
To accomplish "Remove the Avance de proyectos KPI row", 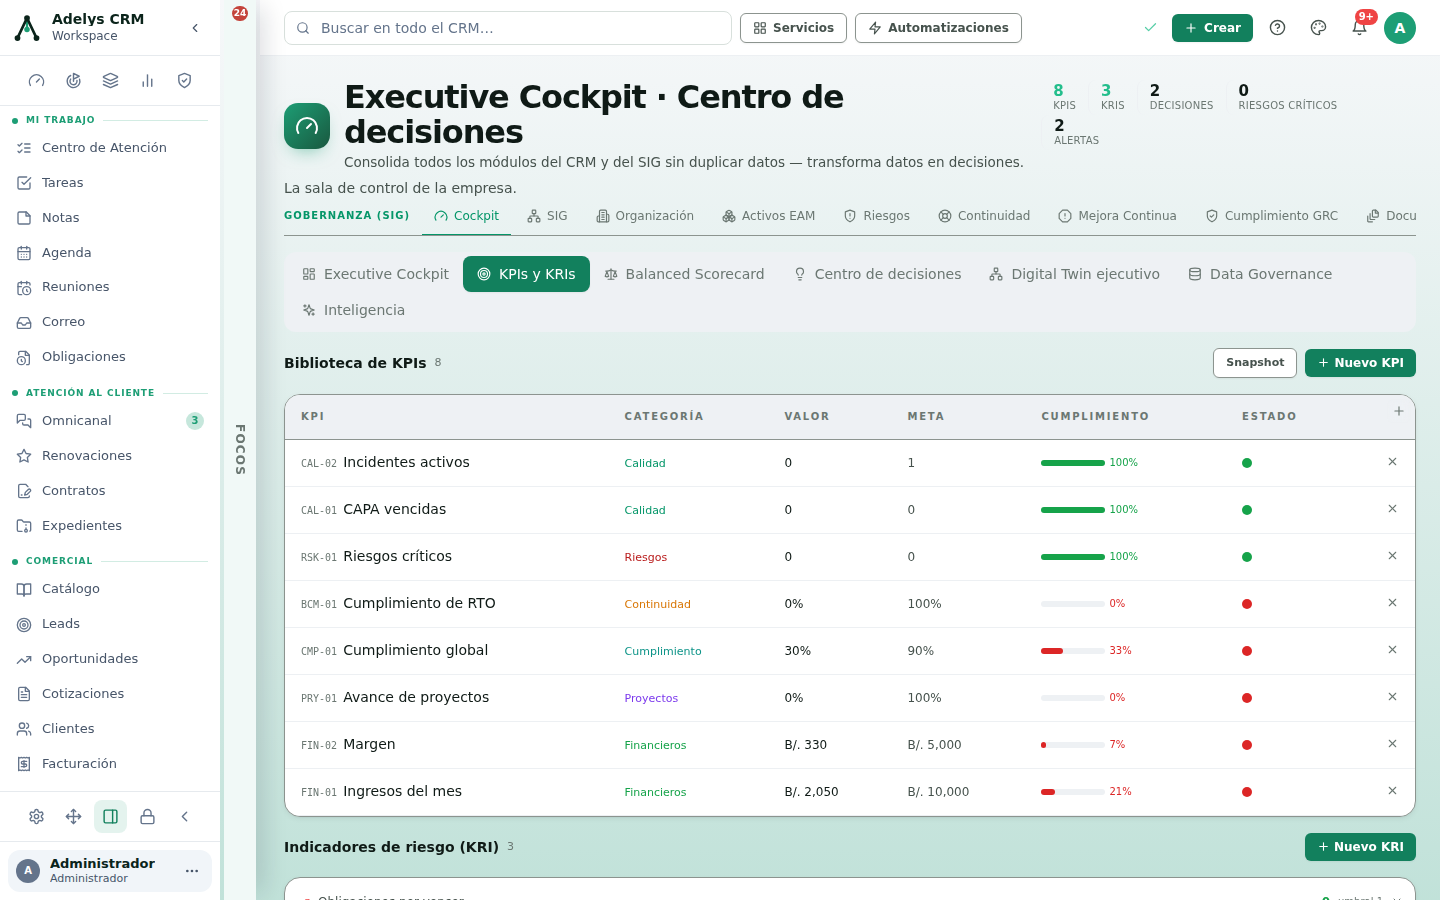I will [1392, 697].
